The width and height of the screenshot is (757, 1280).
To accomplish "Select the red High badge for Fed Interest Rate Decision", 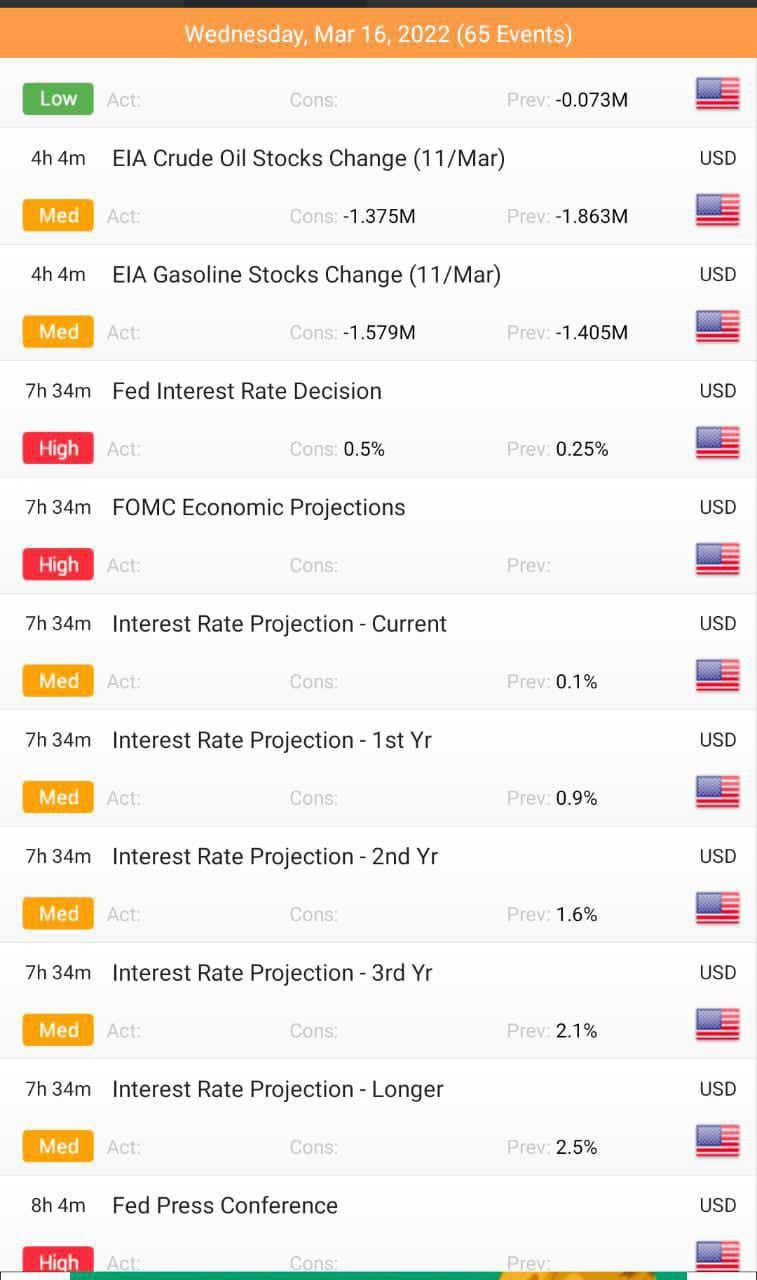I will (58, 449).
